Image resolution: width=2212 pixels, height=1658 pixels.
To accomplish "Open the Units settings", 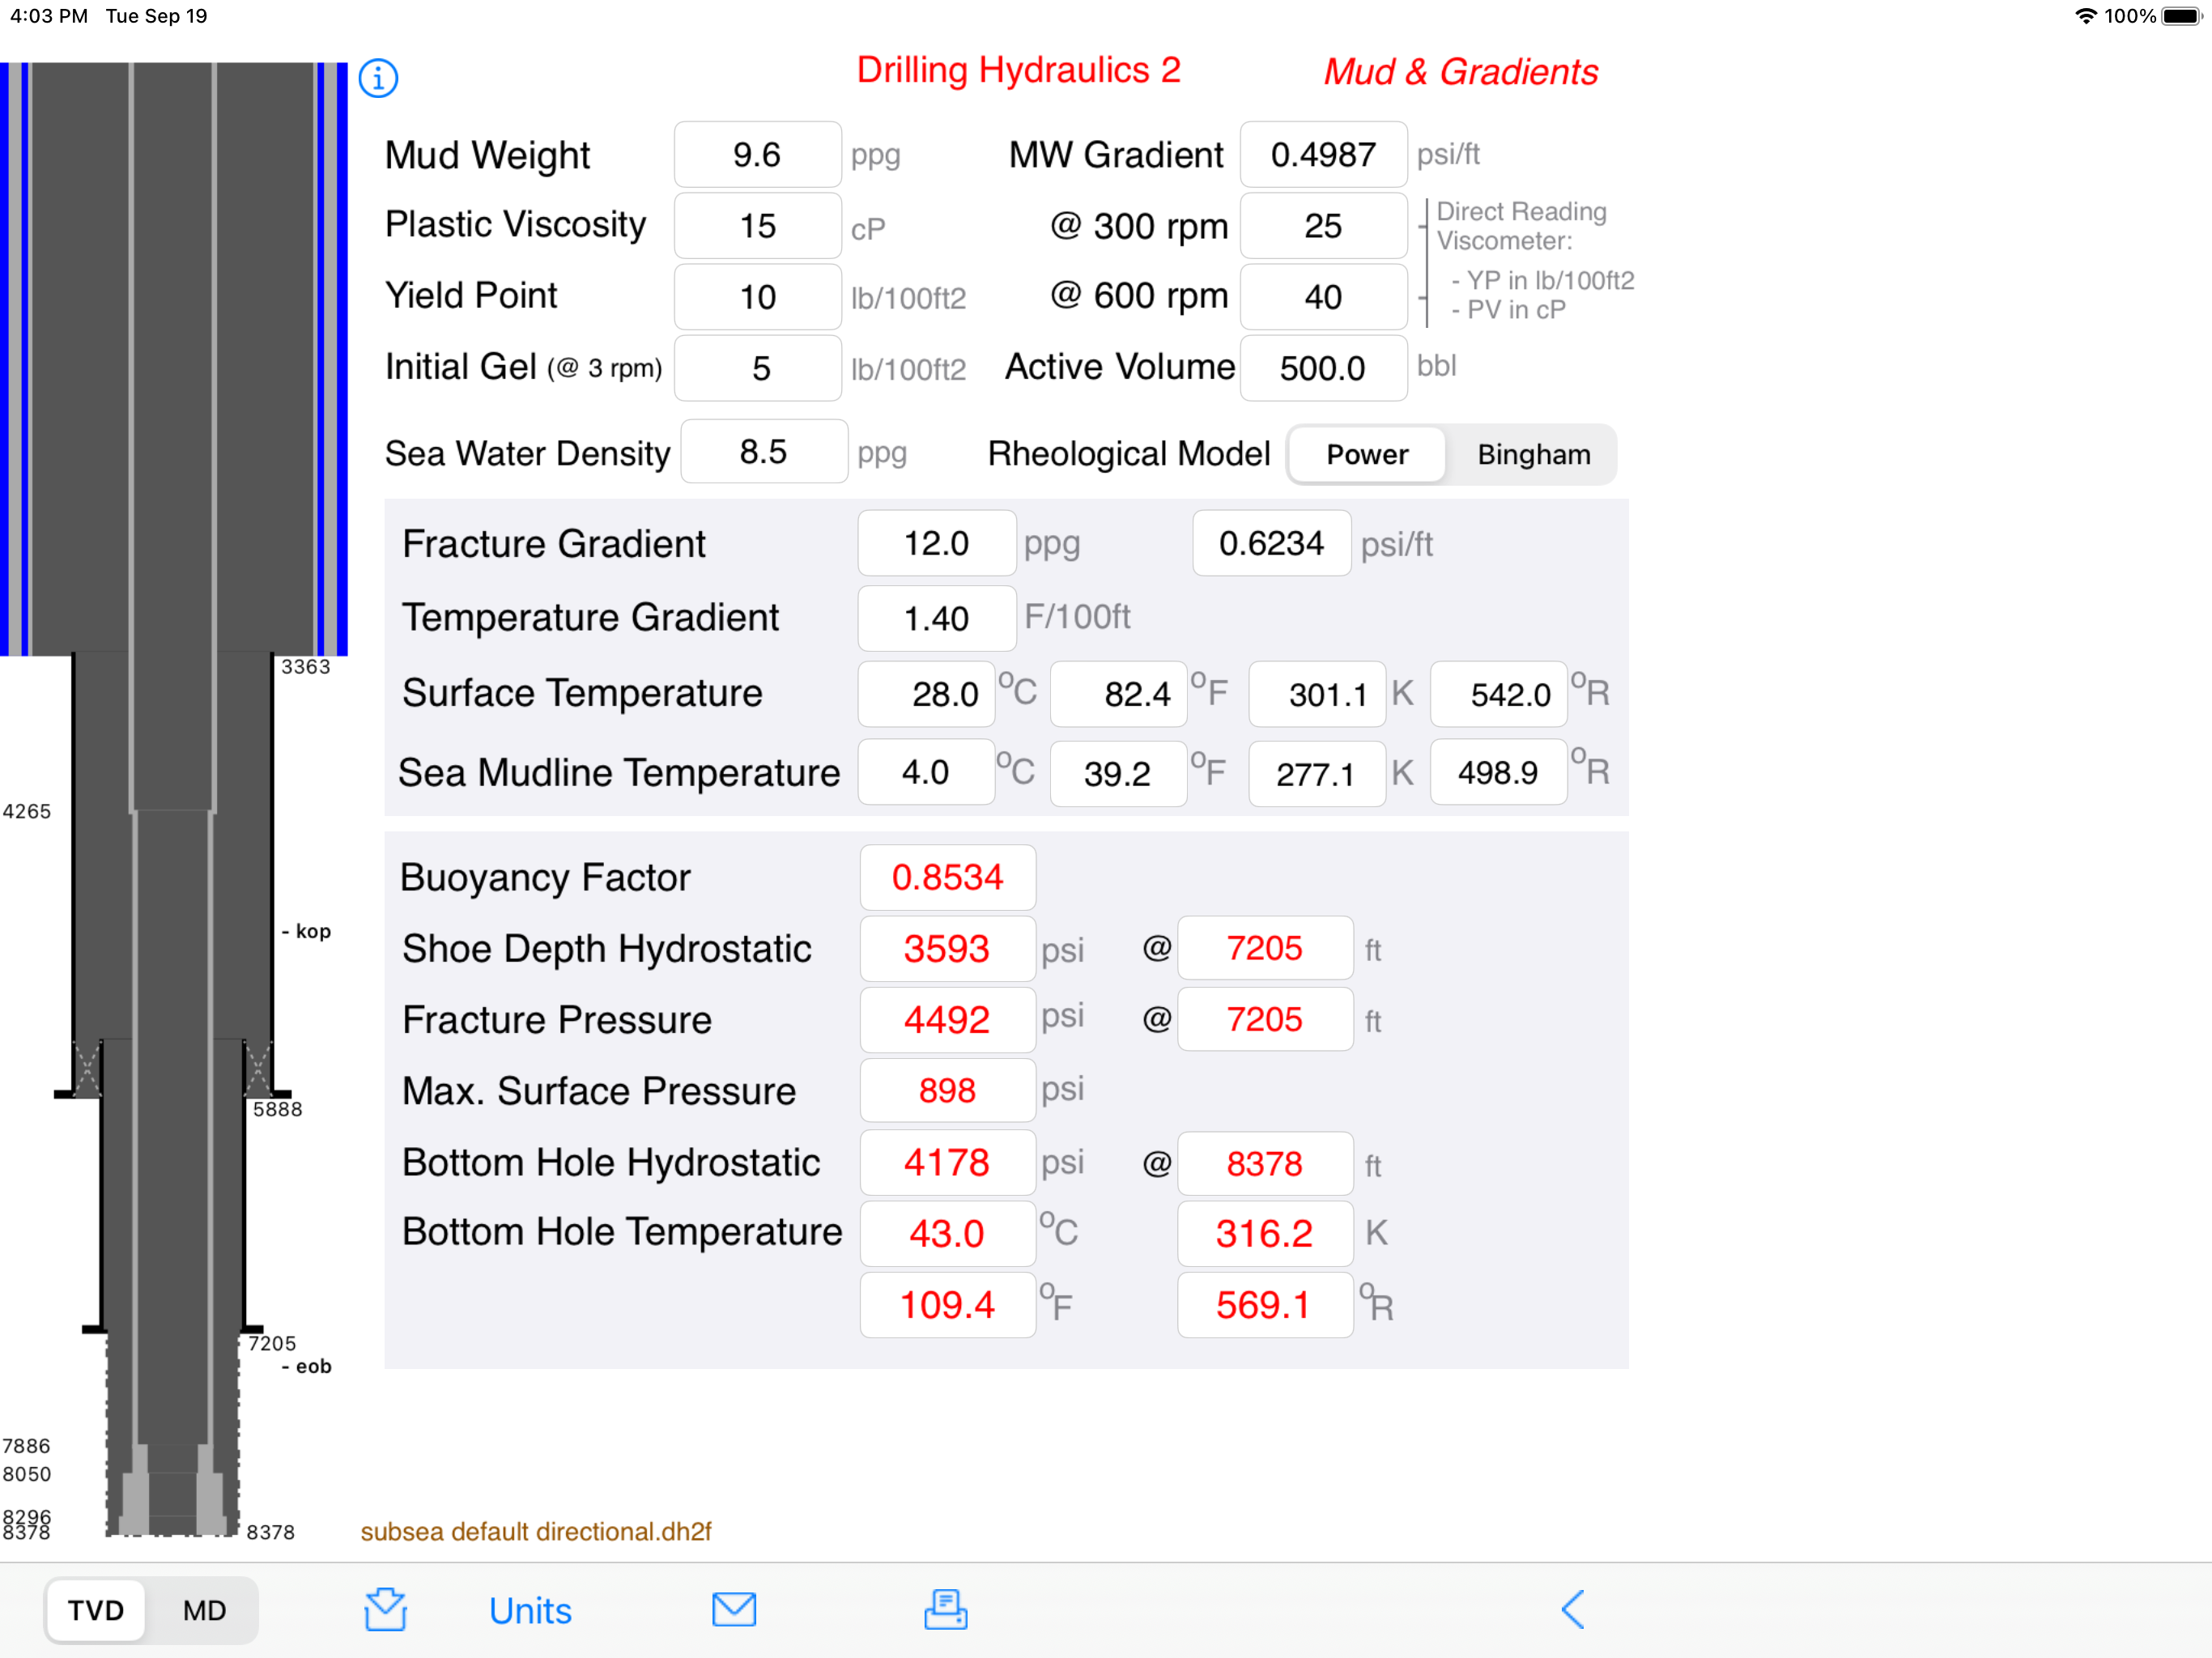I will (x=530, y=1610).
